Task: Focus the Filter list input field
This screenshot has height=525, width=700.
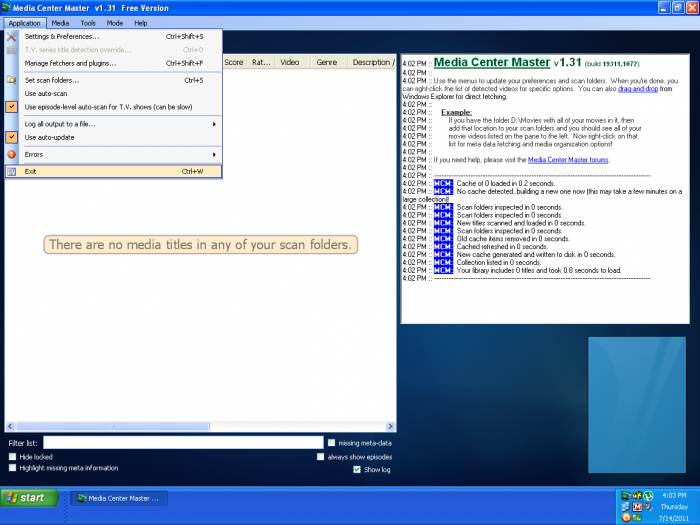Action: point(183,443)
